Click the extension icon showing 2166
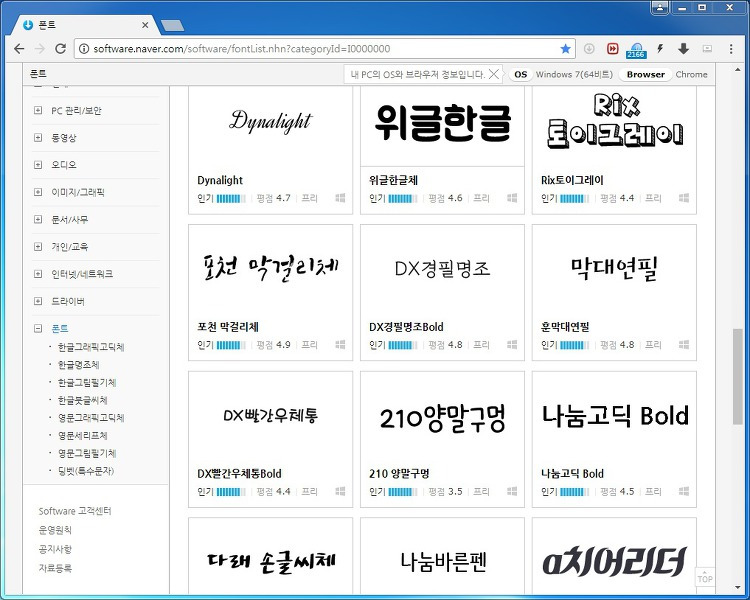 pyautogui.click(x=636, y=50)
